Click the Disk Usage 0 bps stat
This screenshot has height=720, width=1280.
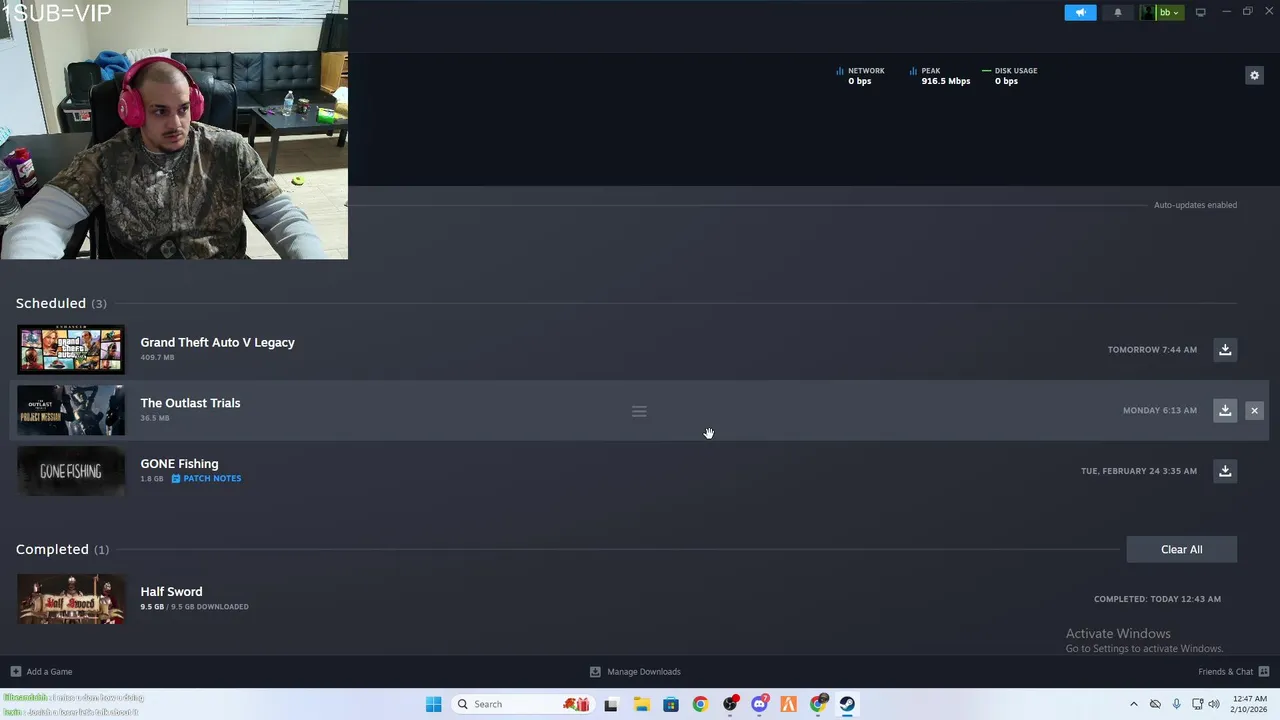(x=1010, y=76)
